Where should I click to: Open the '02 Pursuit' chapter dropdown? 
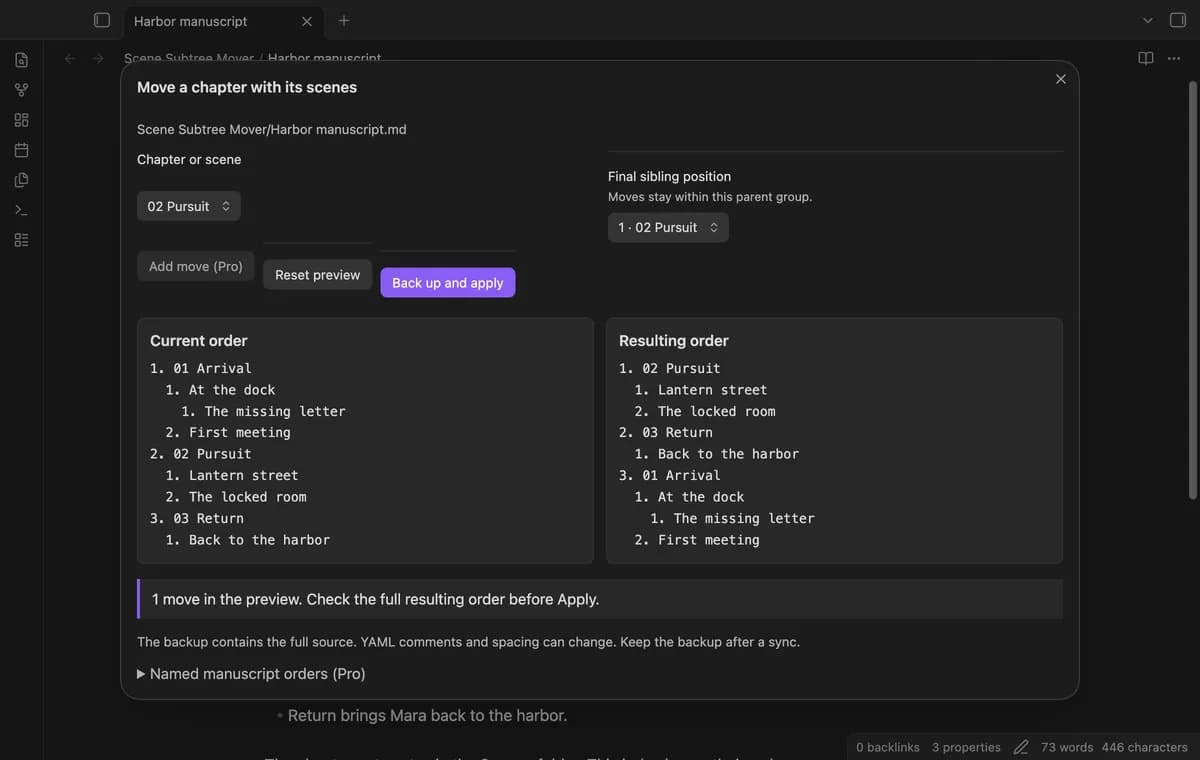189,206
